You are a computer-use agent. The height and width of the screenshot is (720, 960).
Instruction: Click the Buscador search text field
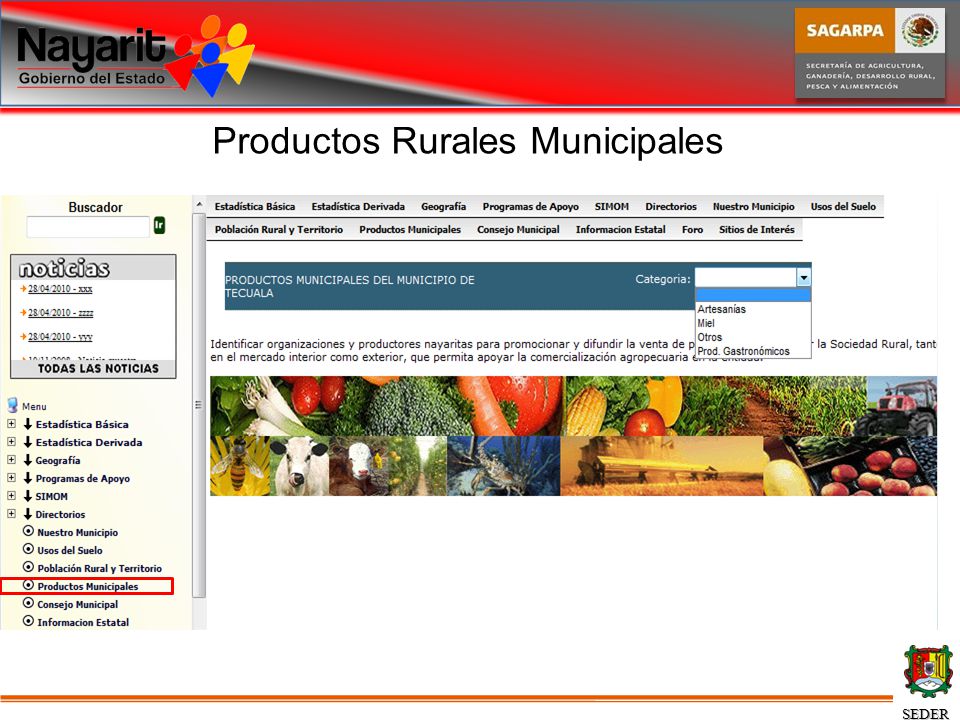[x=88, y=227]
